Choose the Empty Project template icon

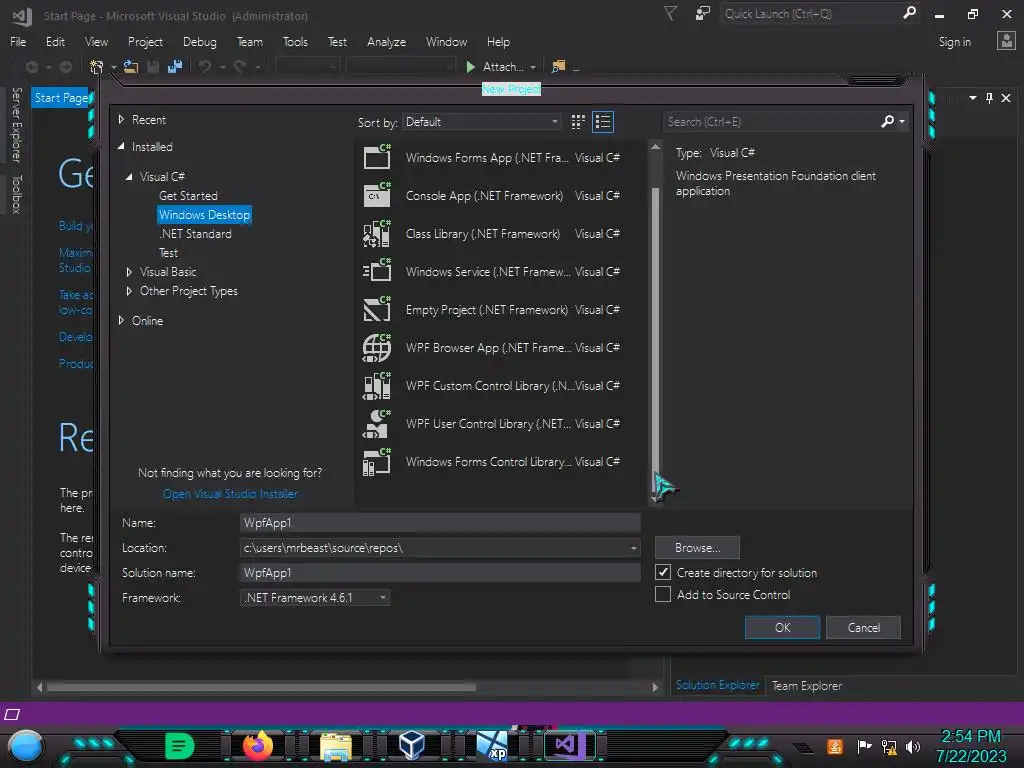(x=377, y=309)
